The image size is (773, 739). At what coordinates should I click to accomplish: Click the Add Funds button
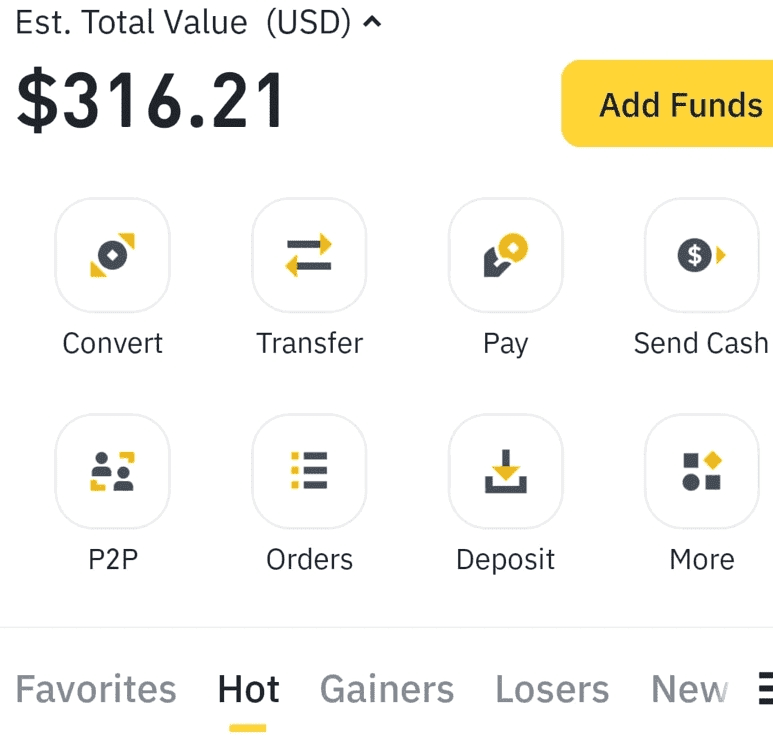(667, 104)
